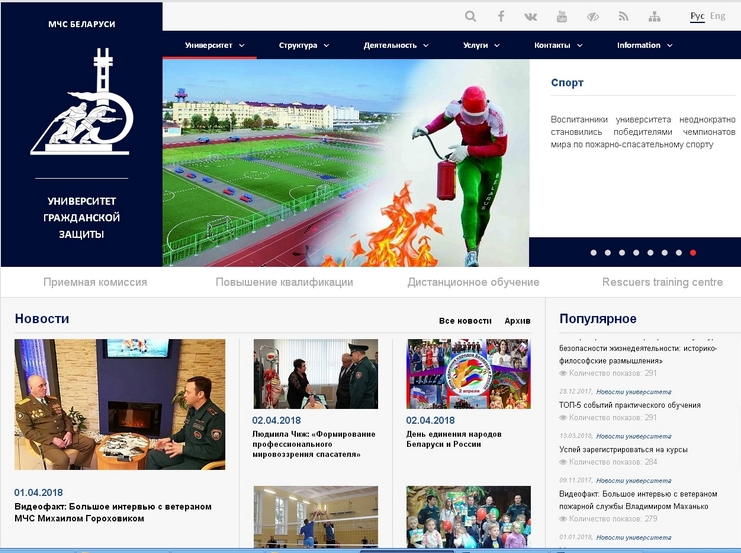
Task: Open the sitemap icon
Action: [x=654, y=16]
